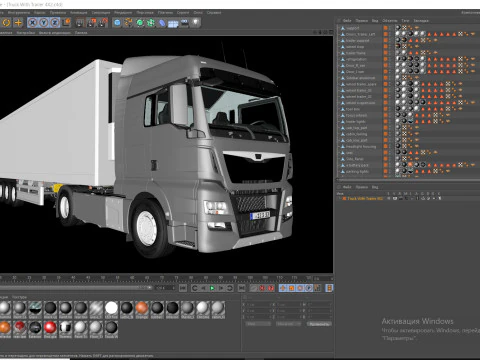Image resolution: width=480 pixels, height=360 pixels.
Task: Step back one frame
Action: 203,288
